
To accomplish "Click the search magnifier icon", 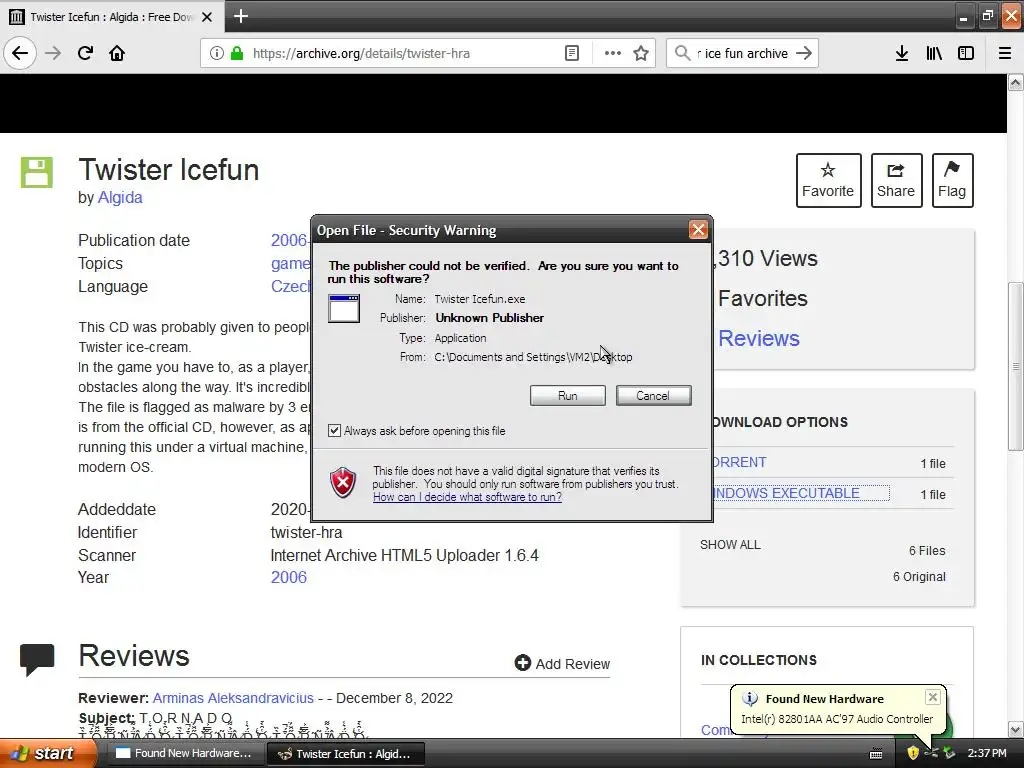I will (682, 53).
